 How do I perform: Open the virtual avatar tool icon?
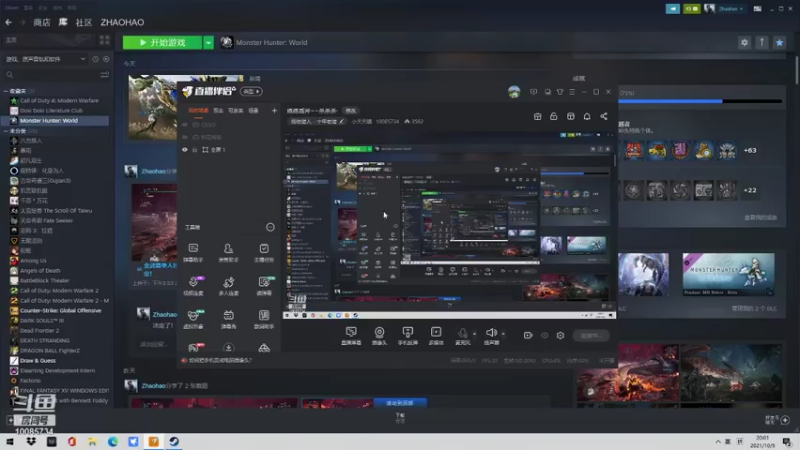coord(193,319)
